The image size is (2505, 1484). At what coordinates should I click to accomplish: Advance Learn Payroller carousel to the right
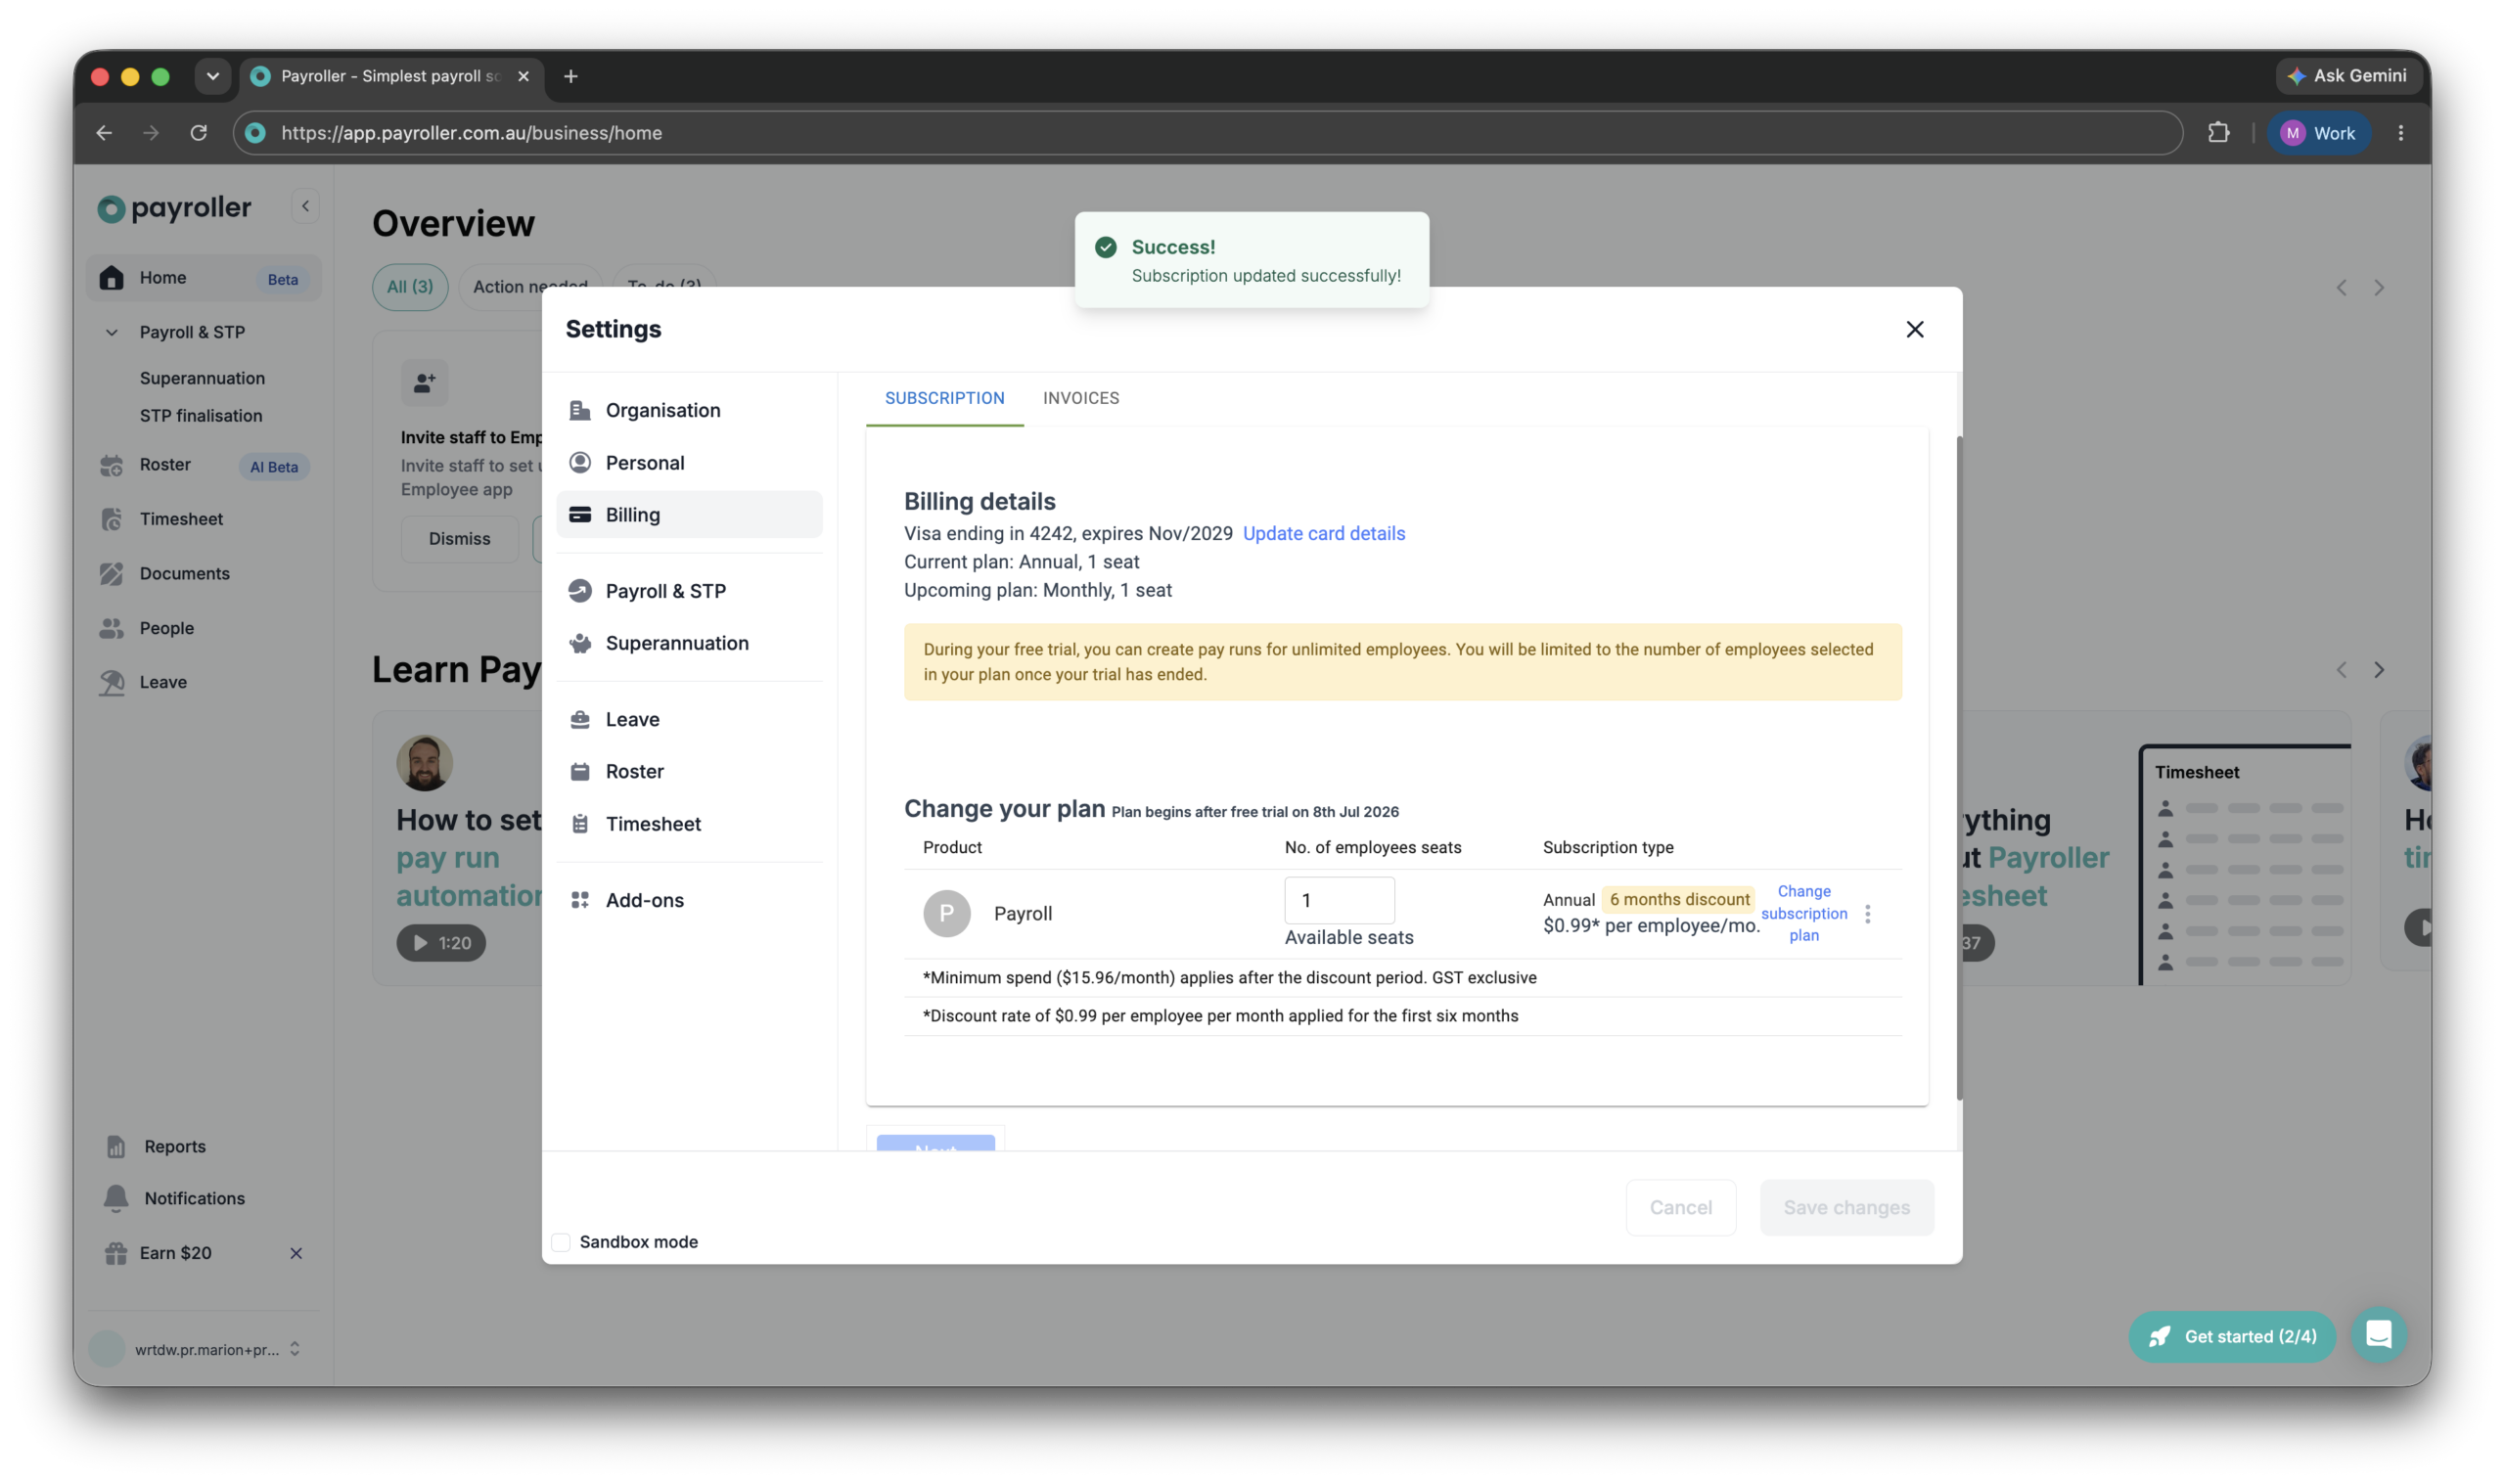tap(2378, 669)
